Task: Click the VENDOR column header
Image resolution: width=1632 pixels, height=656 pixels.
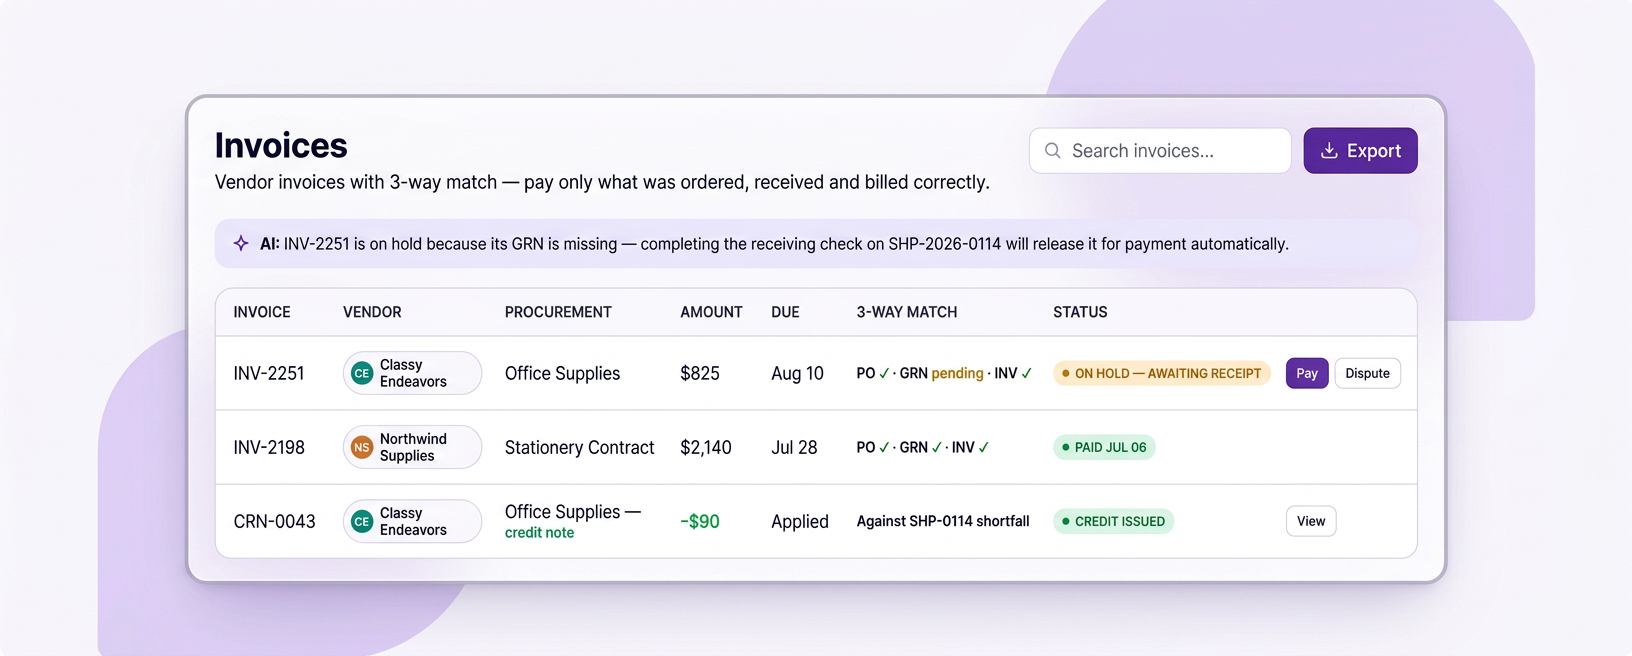Action: (372, 312)
